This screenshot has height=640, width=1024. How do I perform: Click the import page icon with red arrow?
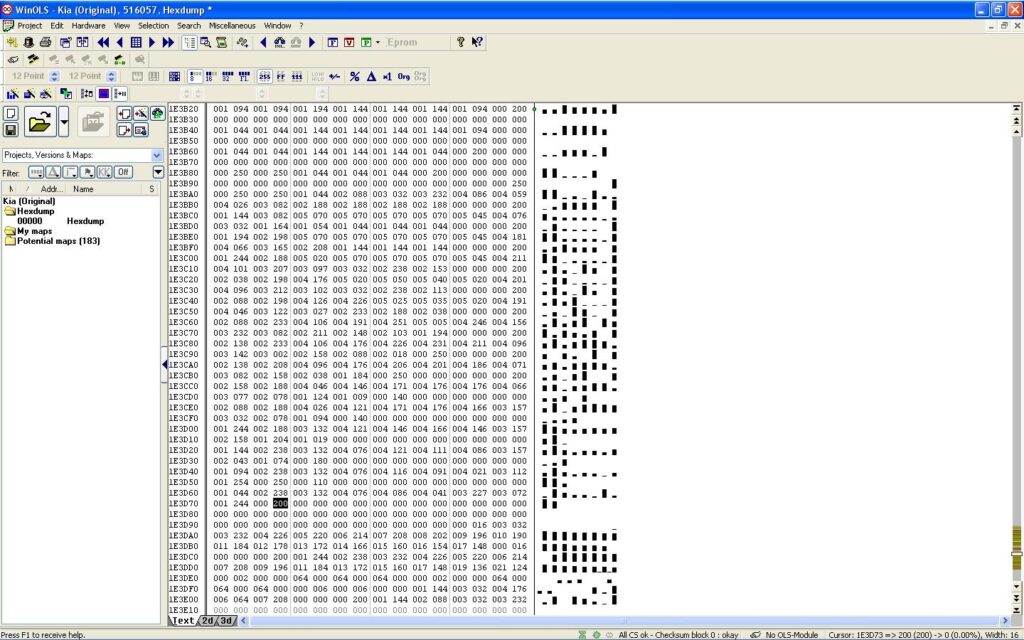click(x=124, y=114)
